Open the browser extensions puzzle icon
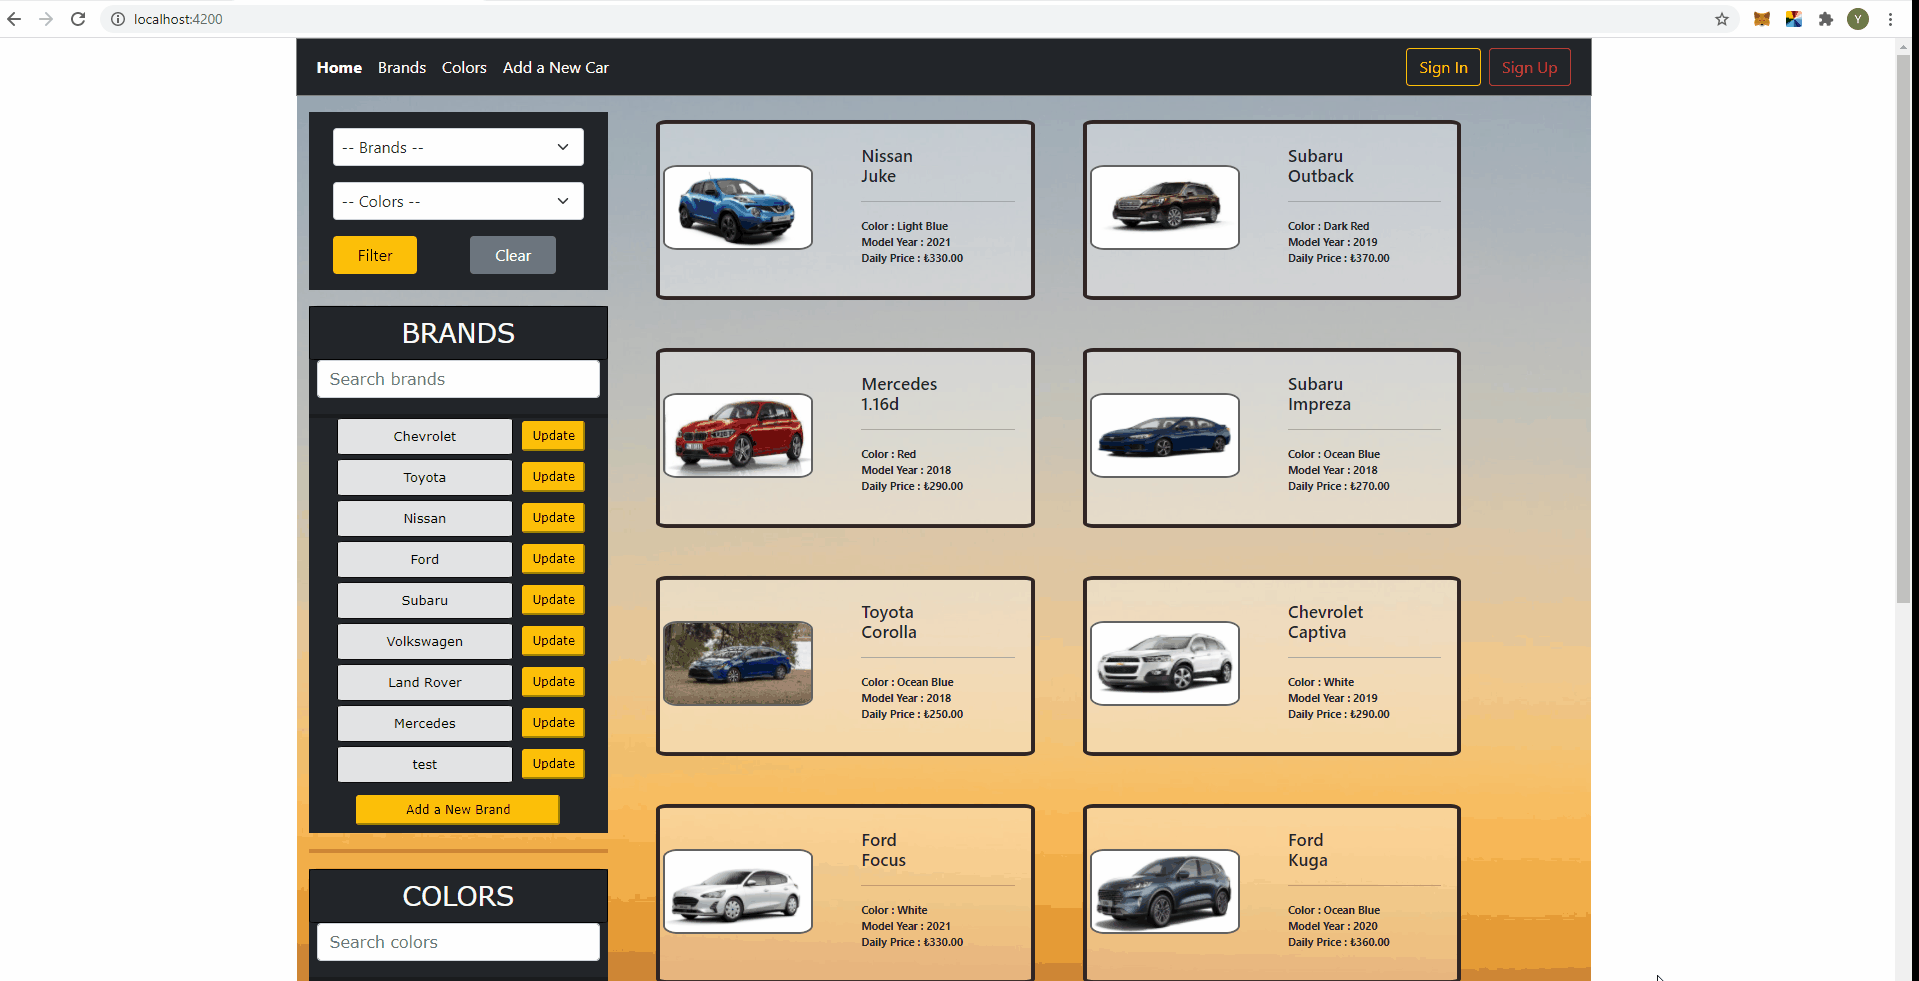 click(x=1826, y=19)
